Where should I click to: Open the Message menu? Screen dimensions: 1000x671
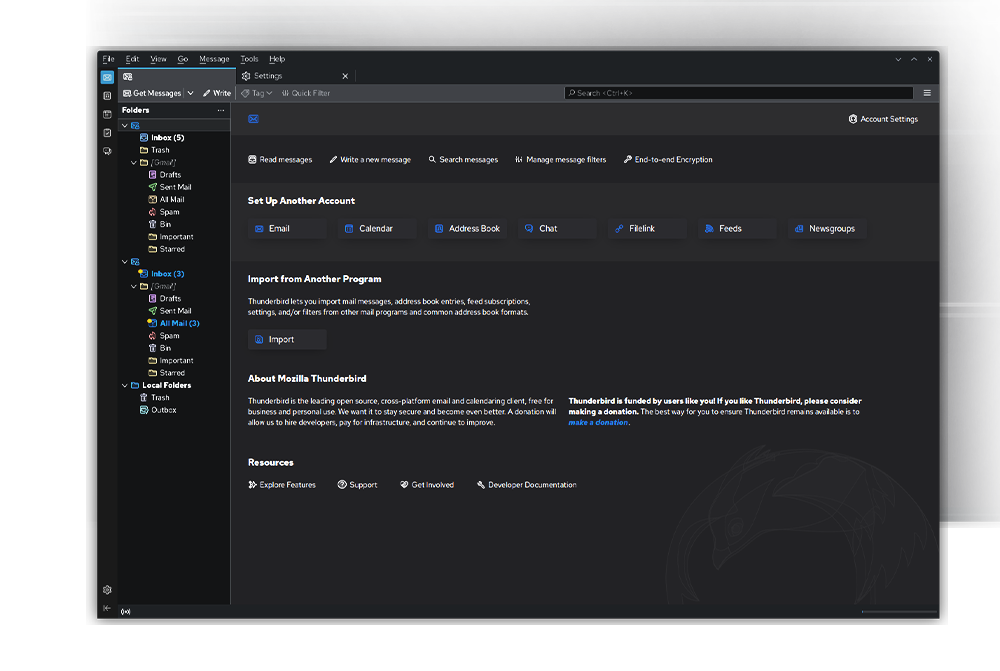tap(214, 59)
